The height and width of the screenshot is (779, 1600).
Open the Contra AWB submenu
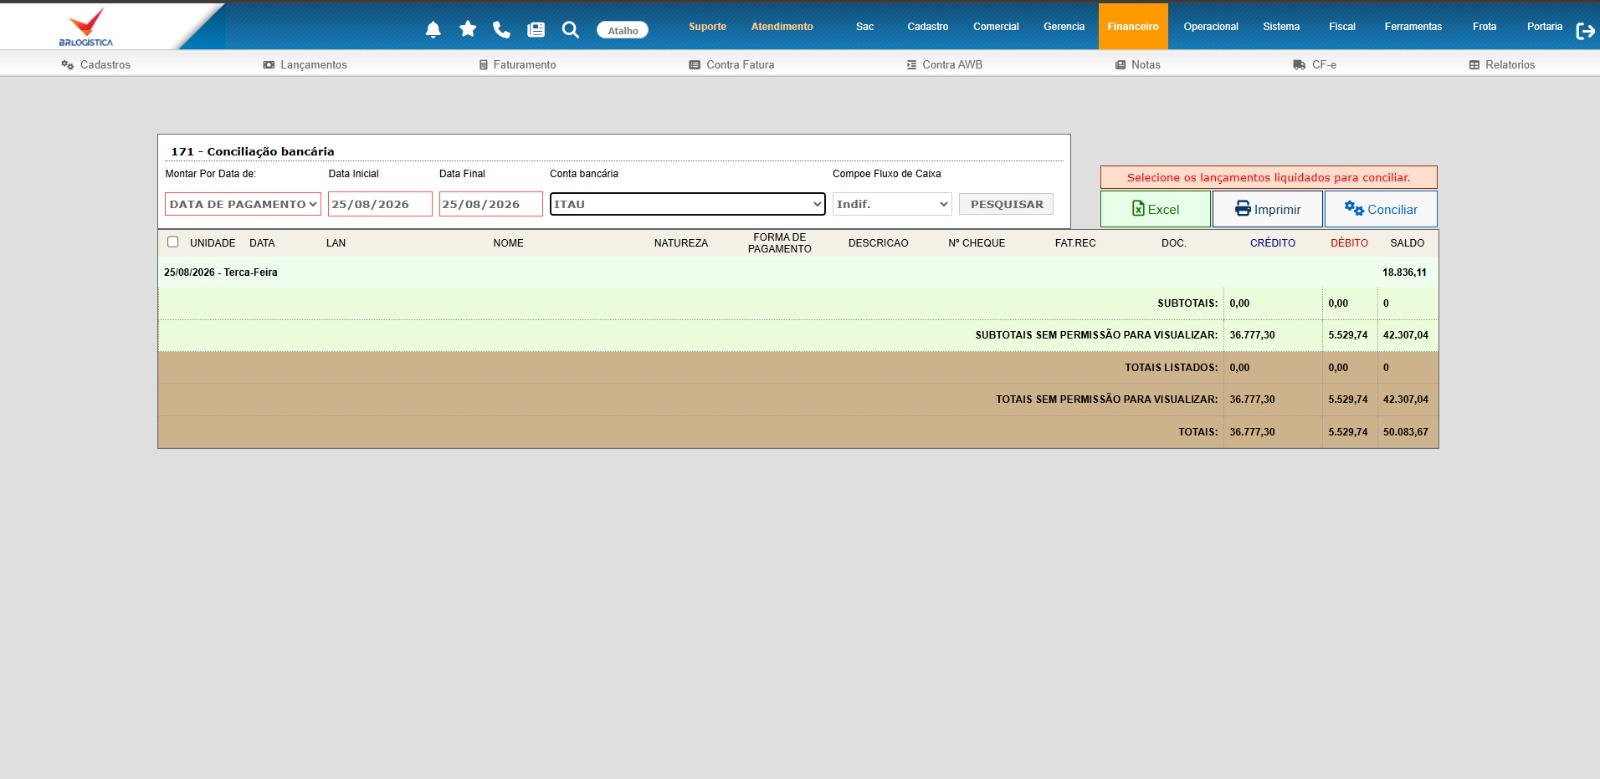tap(944, 65)
